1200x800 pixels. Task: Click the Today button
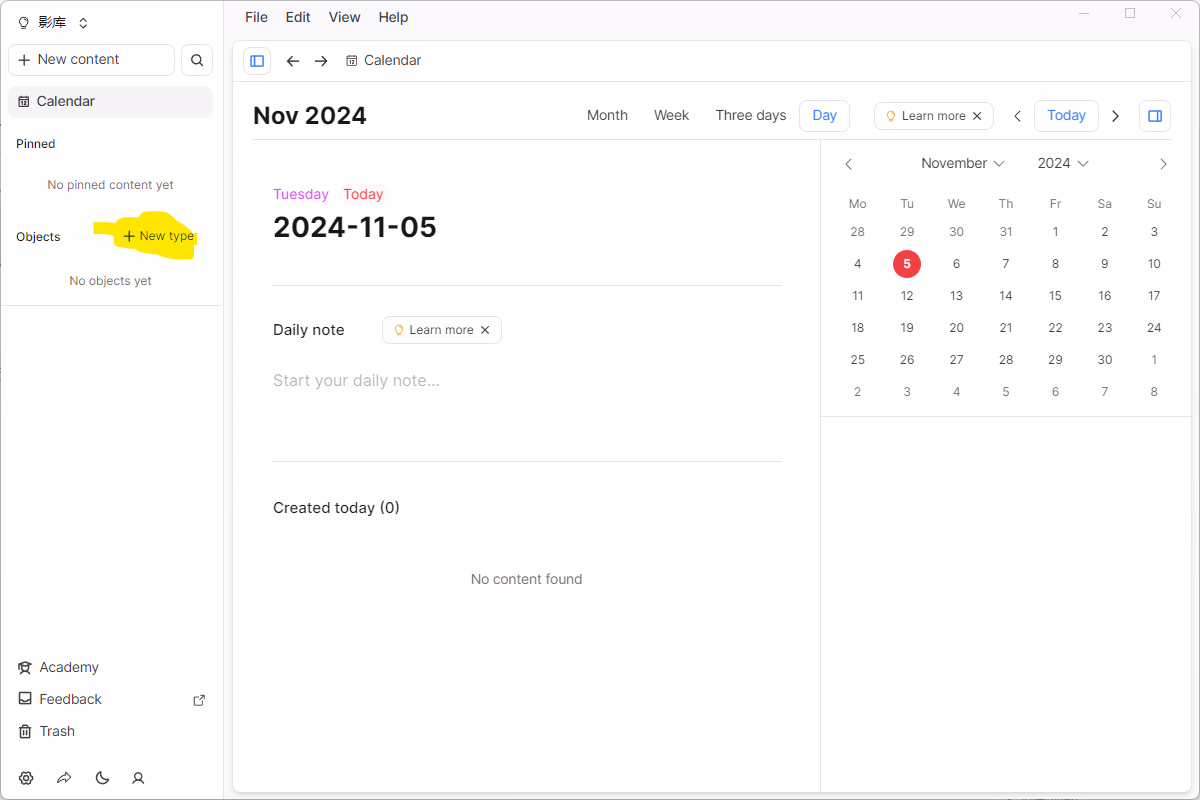[1066, 116]
